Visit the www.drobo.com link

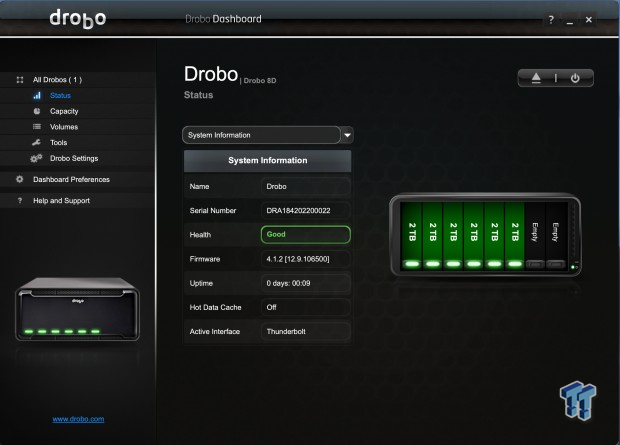pyautogui.click(x=78, y=419)
